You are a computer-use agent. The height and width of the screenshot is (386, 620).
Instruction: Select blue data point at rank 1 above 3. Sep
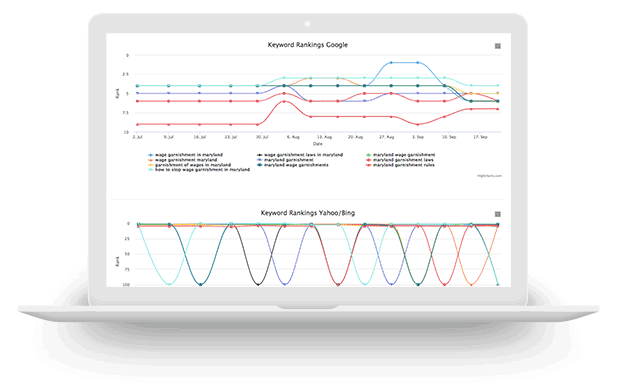(x=418, y=62)
